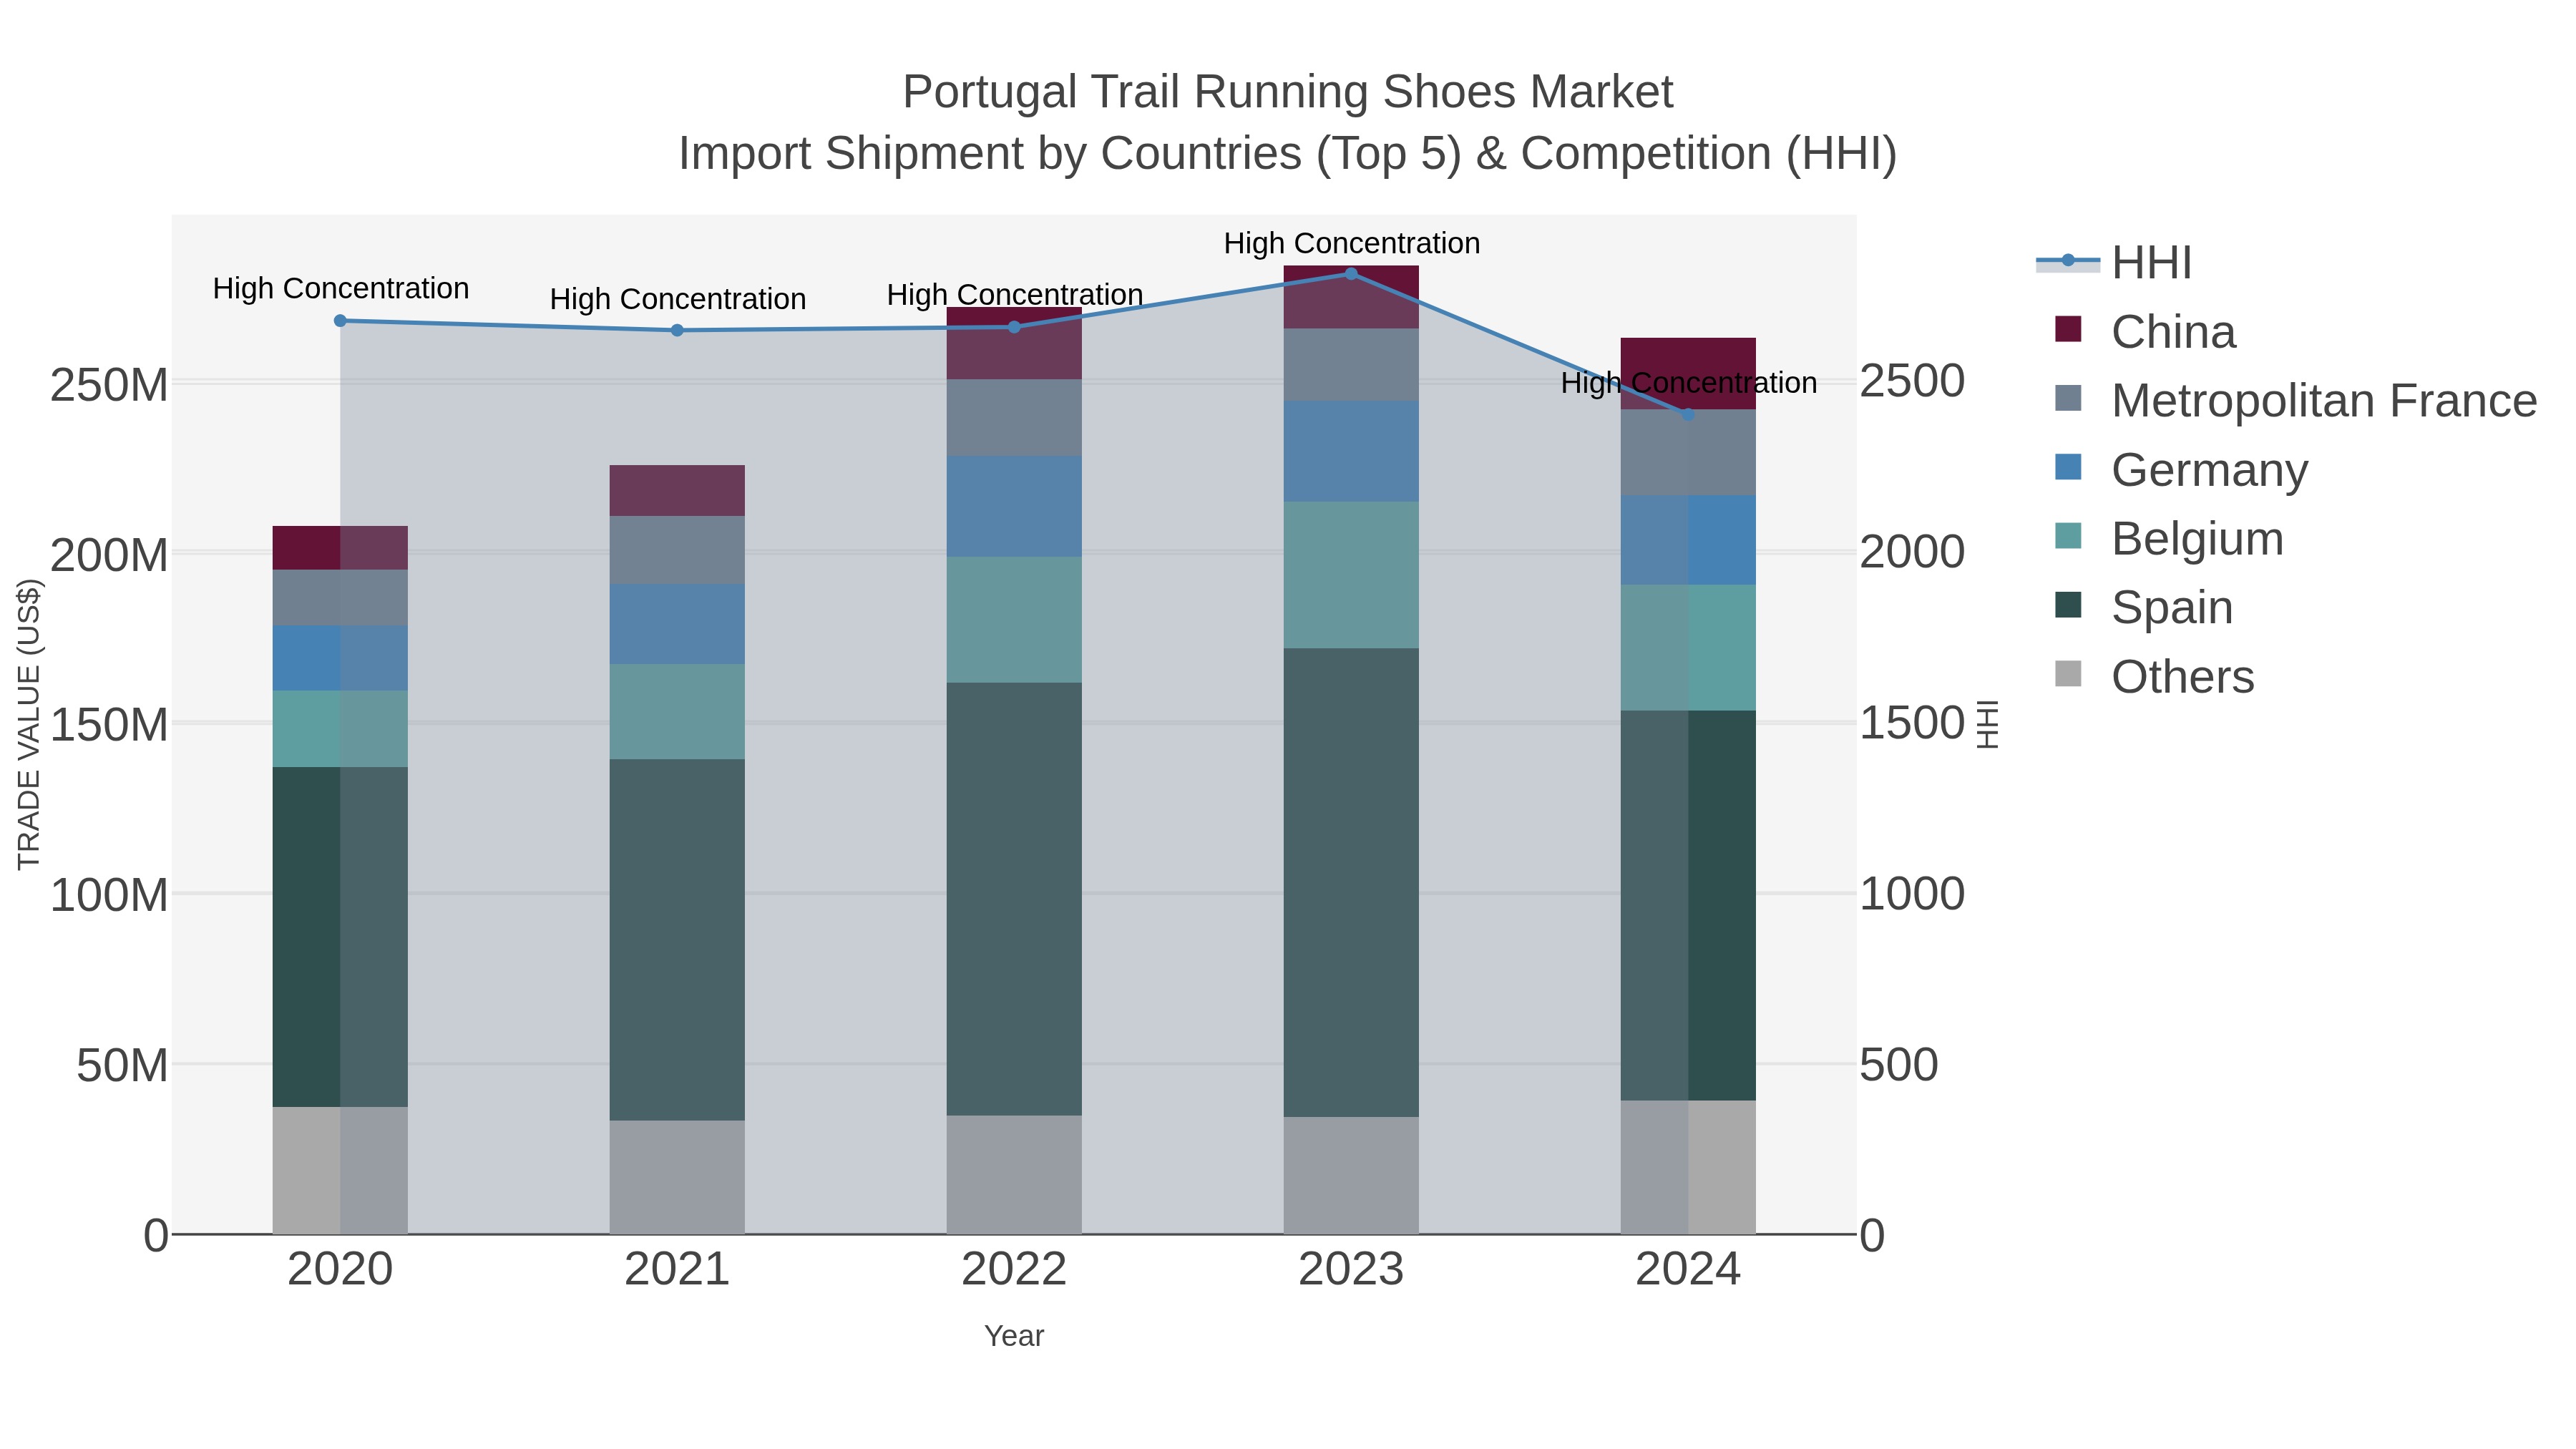Click the China maroon legend swatch
Viewport: 2576px width, 1449px height.
[x=2068, y=329]
